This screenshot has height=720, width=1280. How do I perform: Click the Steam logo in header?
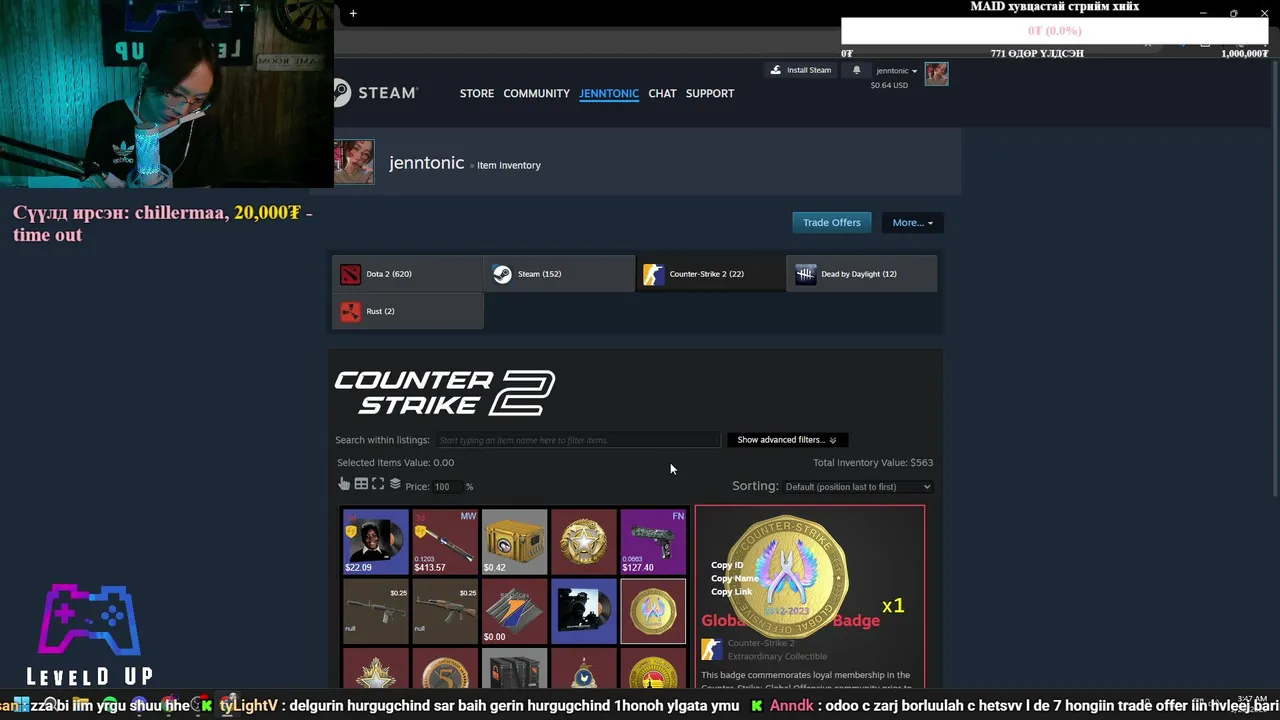point(375,93)
